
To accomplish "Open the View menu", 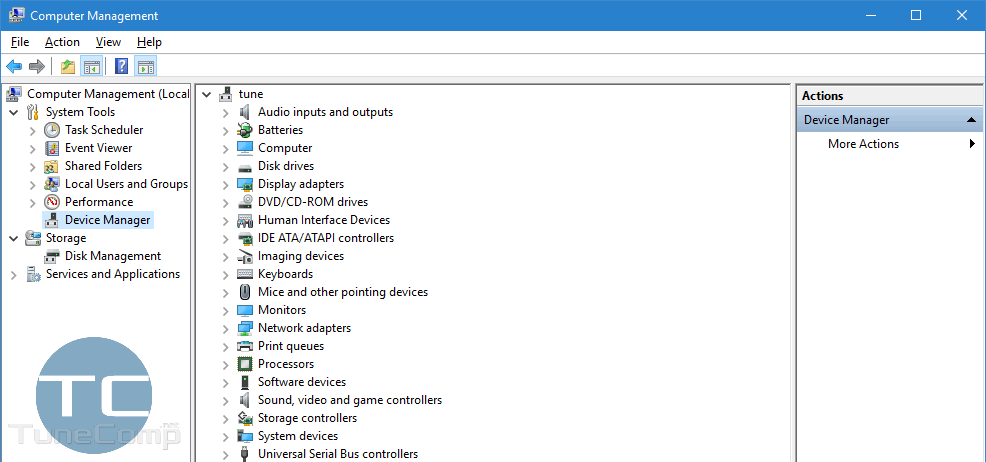I will [108, 42].
